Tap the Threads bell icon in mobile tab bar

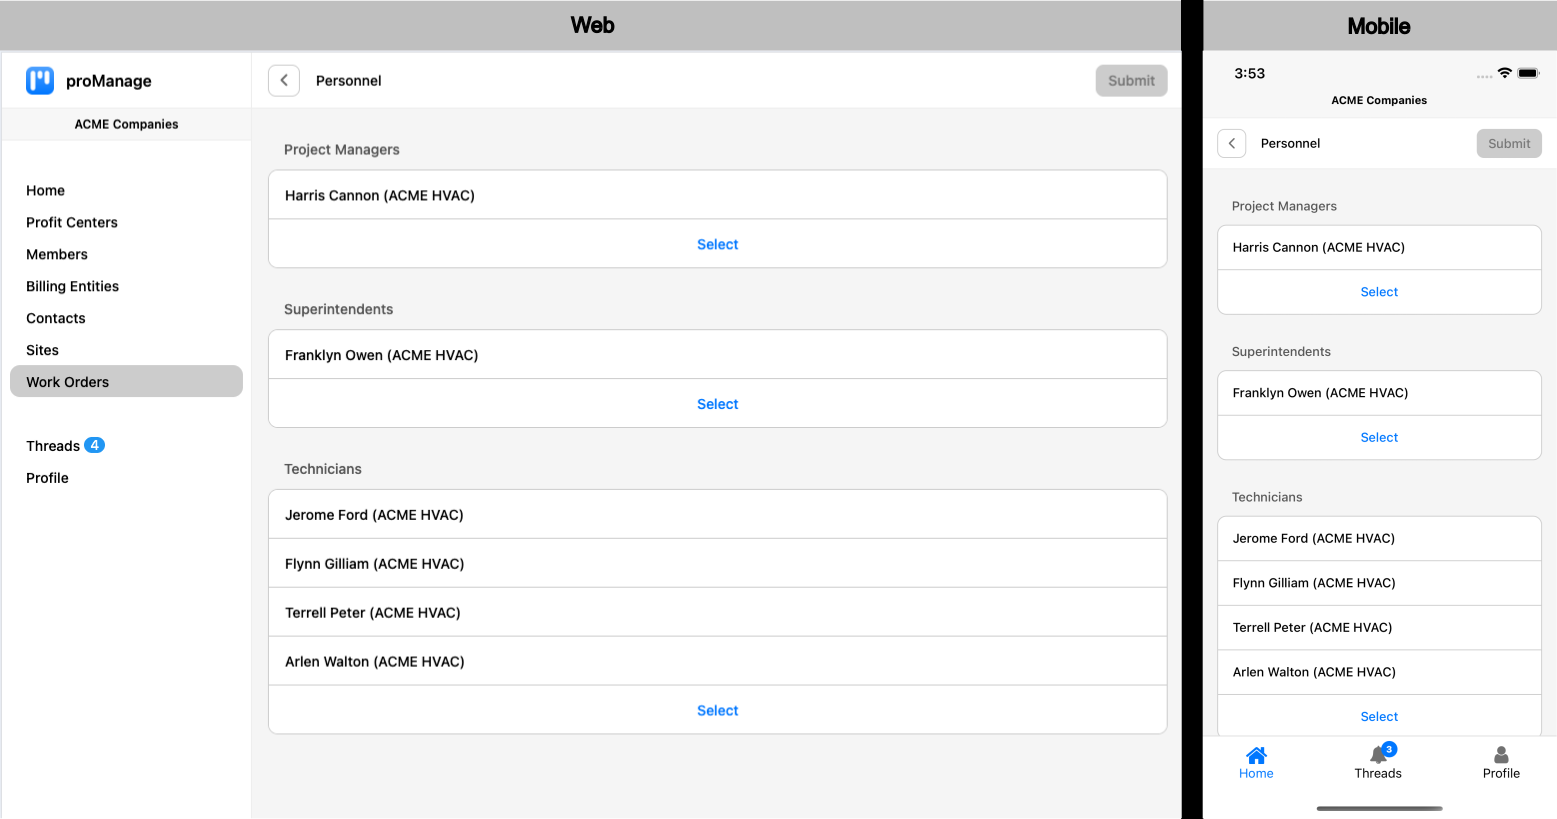coord(1378,755)
